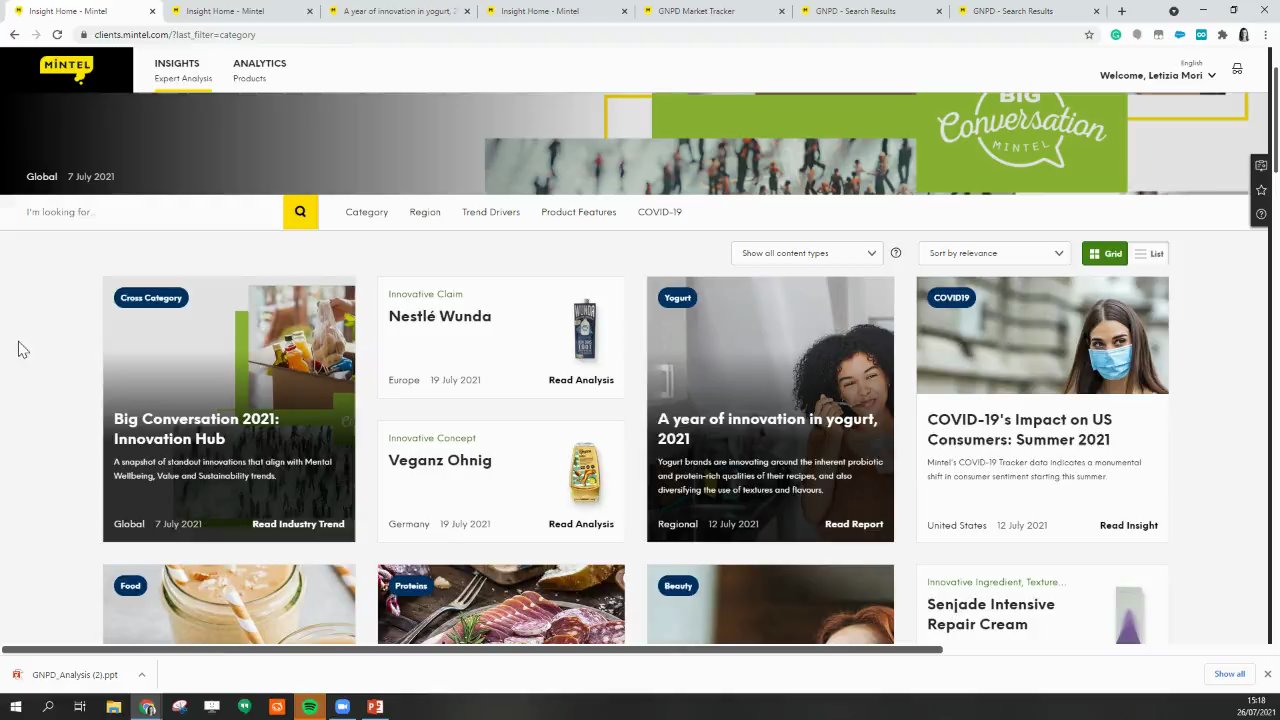
Task: Click COVID-19's Impact on US Consumers title
Action: pos(1019,429)
